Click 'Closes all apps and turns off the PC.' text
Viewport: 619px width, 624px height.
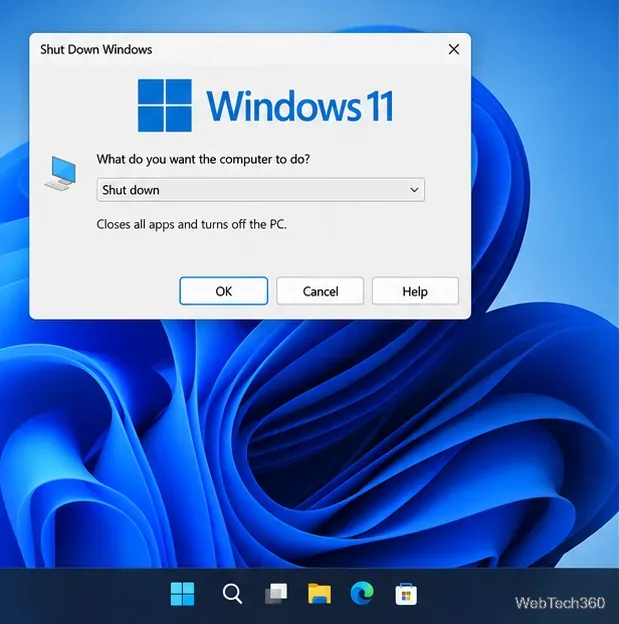pos(191,224)
